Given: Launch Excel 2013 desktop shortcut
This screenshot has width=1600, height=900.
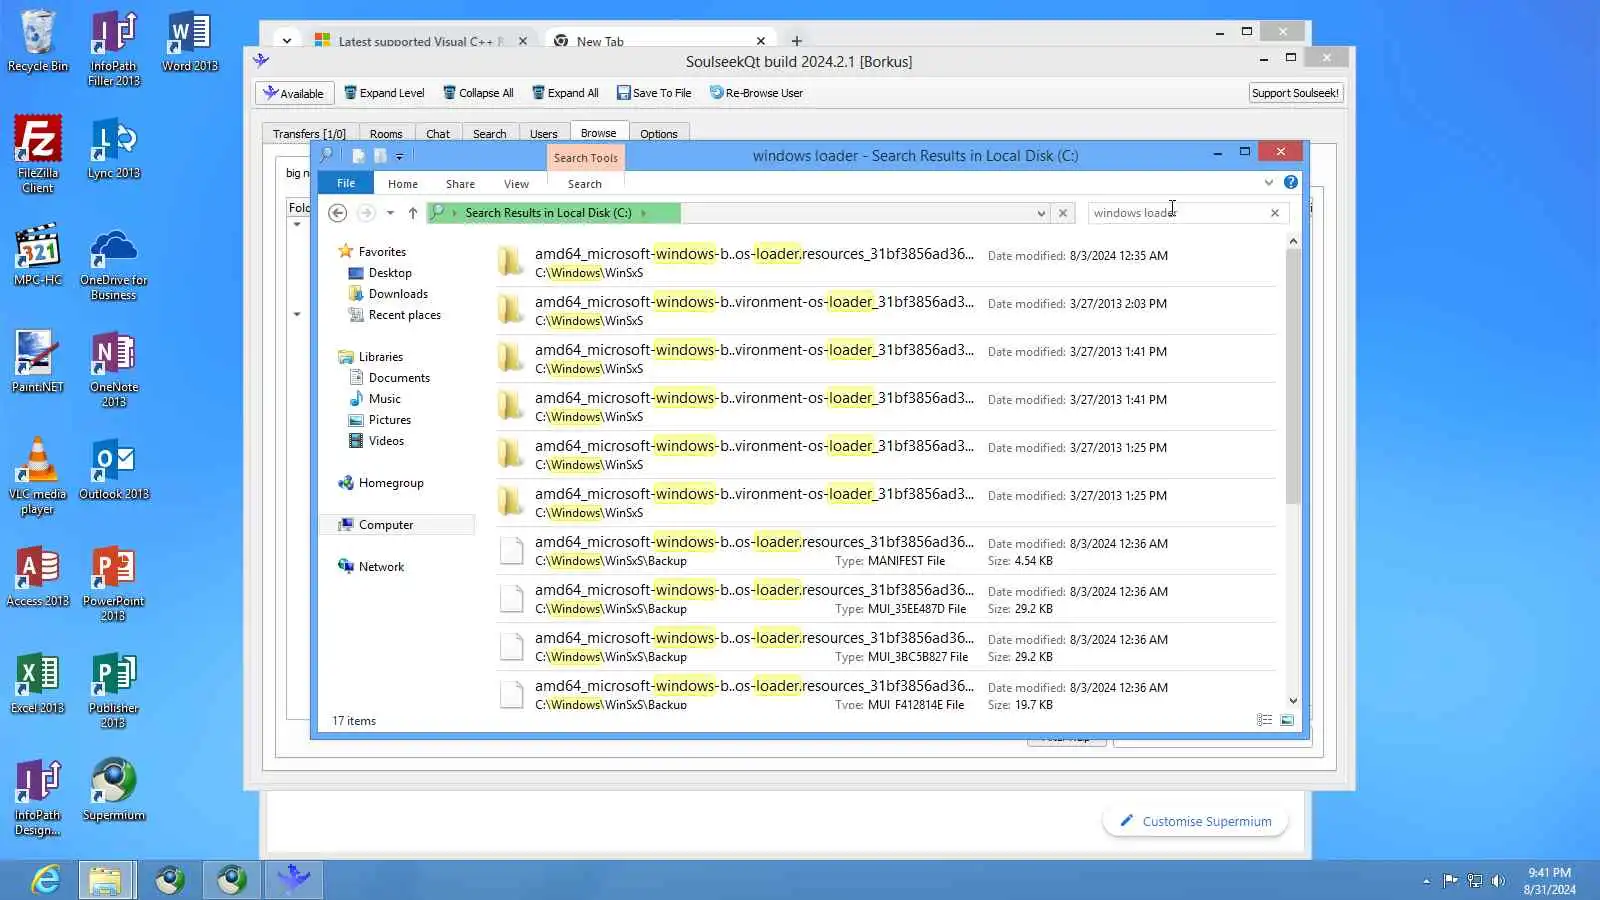Looking at the screenshot, I should [38, 683].
